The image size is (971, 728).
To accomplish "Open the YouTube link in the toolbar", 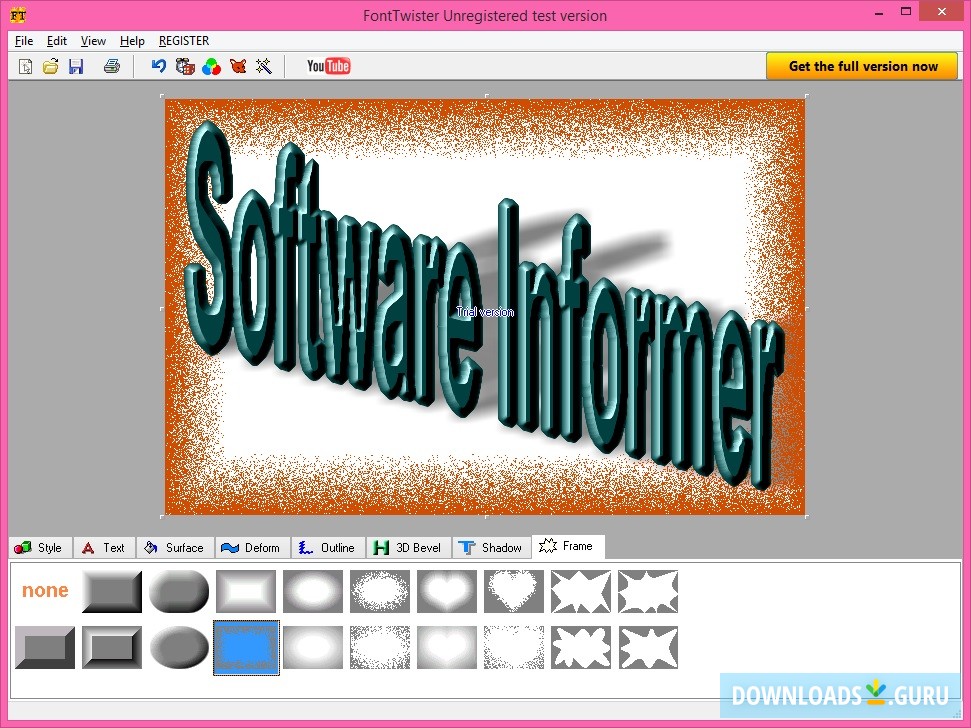I will pyautogui.click(x=329, y=66).
